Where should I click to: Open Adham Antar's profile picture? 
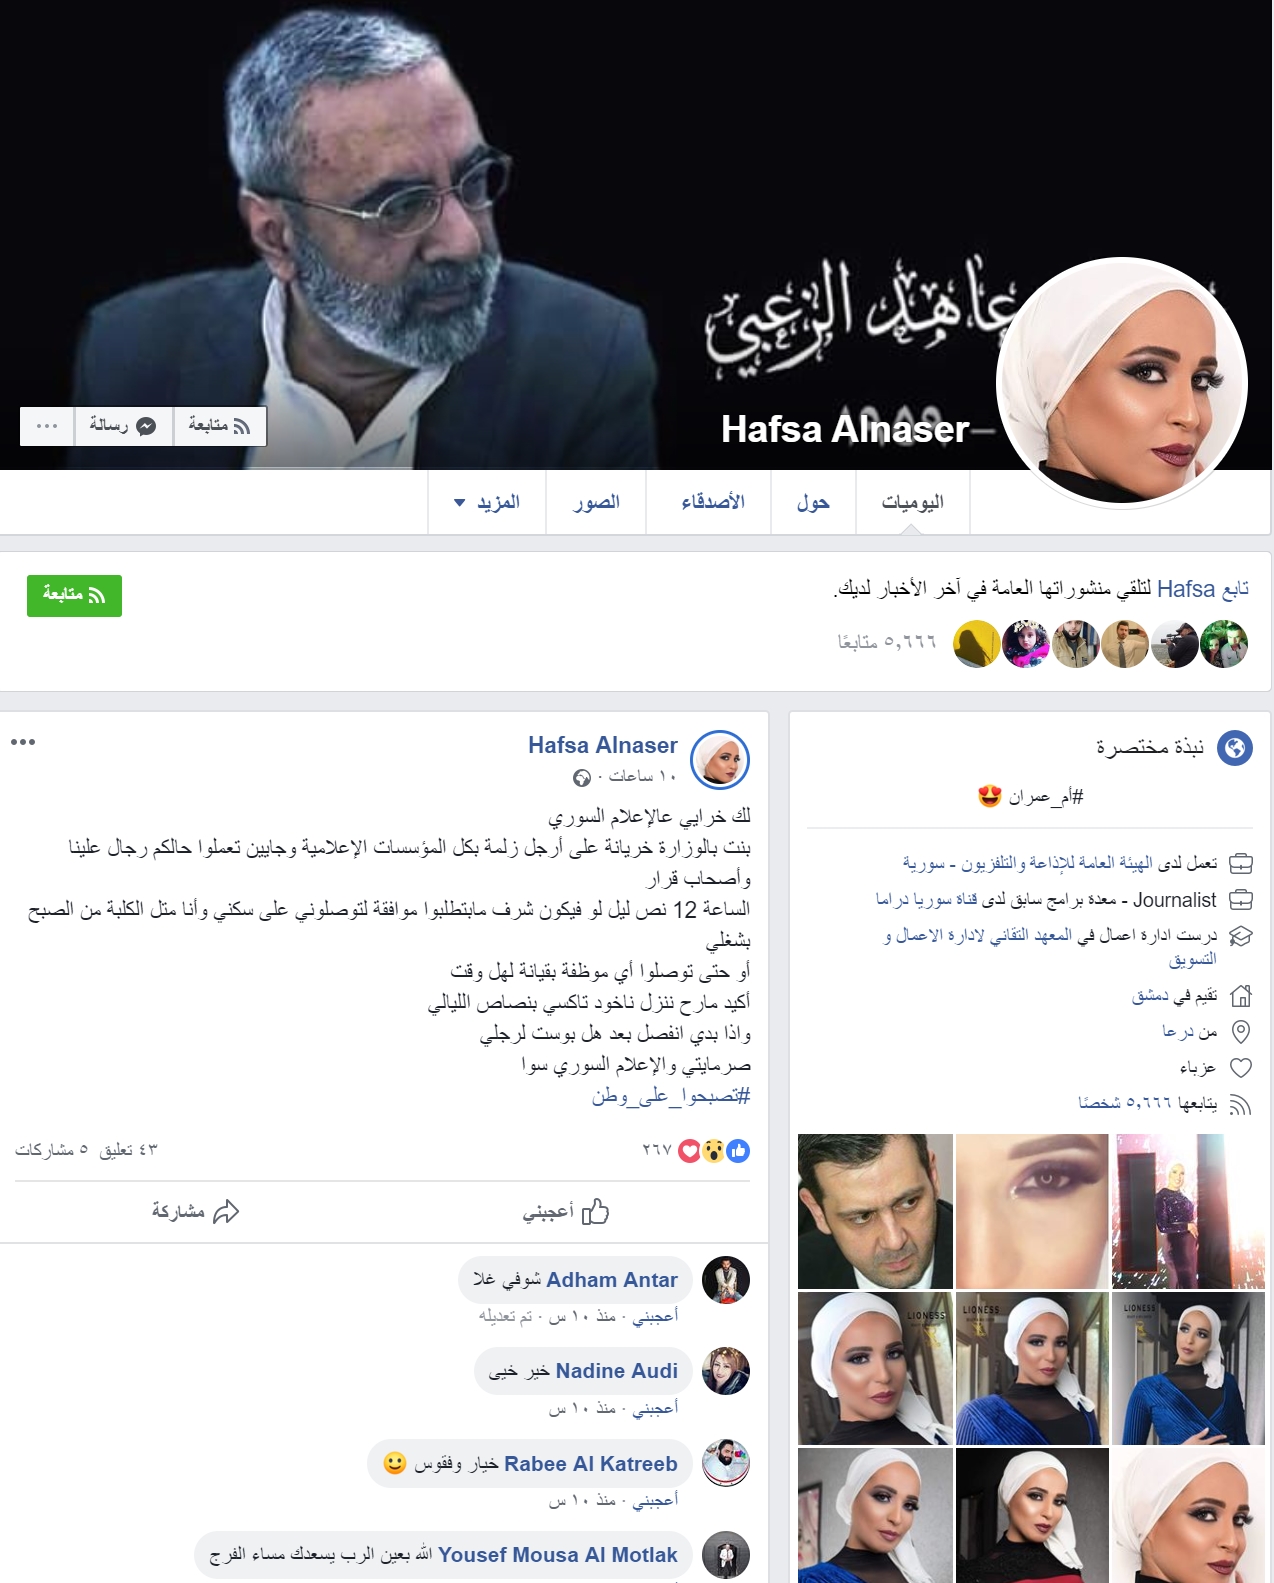pos(726,1280)
